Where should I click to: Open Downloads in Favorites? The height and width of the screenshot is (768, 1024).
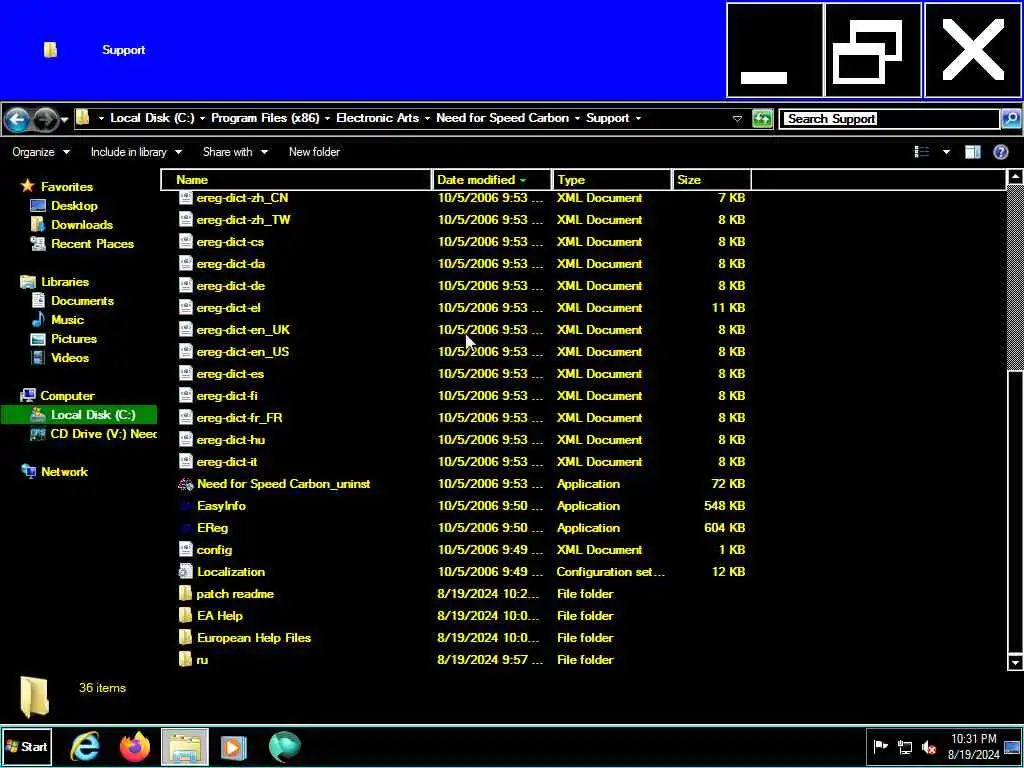click(x=82, y=225)
